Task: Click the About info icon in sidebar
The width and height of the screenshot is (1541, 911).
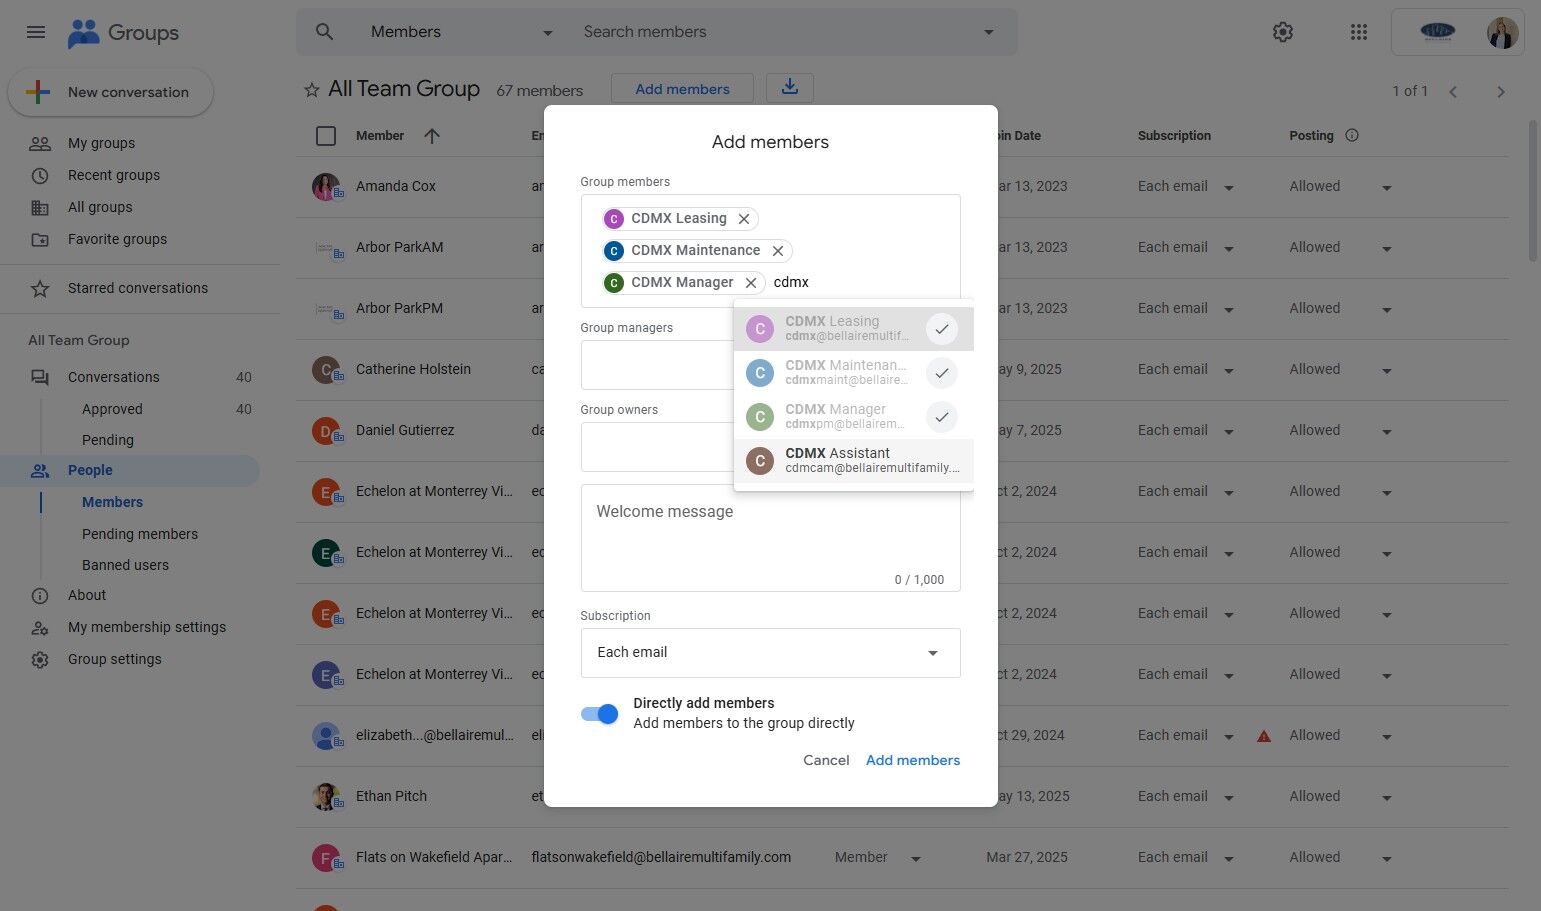Action: pyautogui.click(x=40, y=595)
